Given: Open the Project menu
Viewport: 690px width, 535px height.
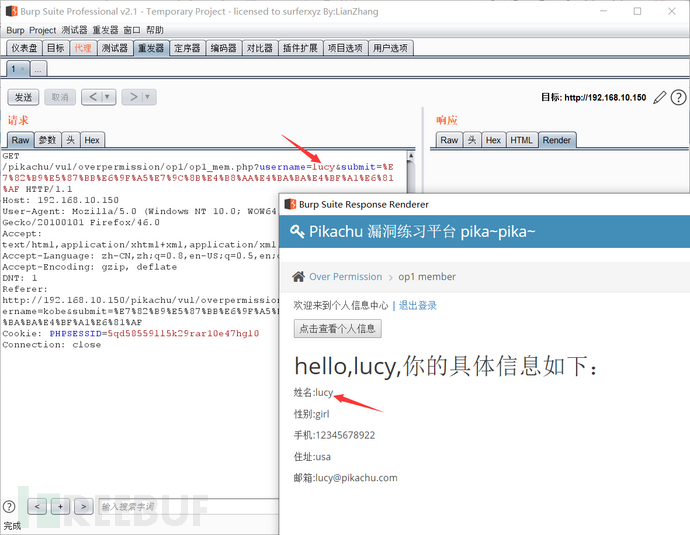Looking at the screenshot, I should (x=42, y=30).
